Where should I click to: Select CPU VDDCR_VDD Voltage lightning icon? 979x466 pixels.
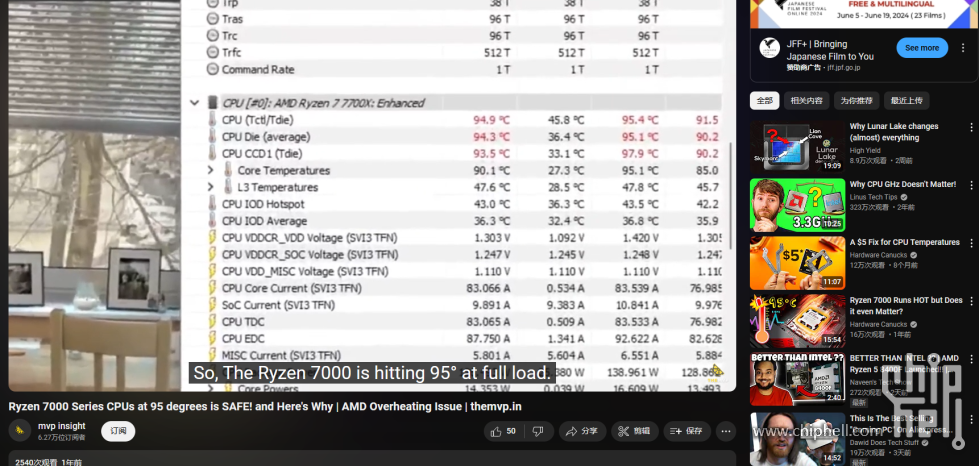(x=213, y=237)
